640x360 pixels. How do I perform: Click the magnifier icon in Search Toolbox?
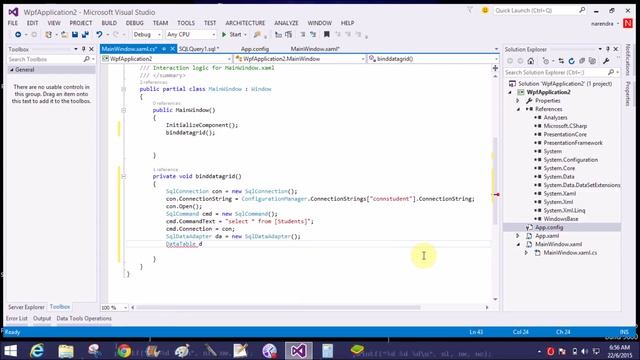pos(87,60)
